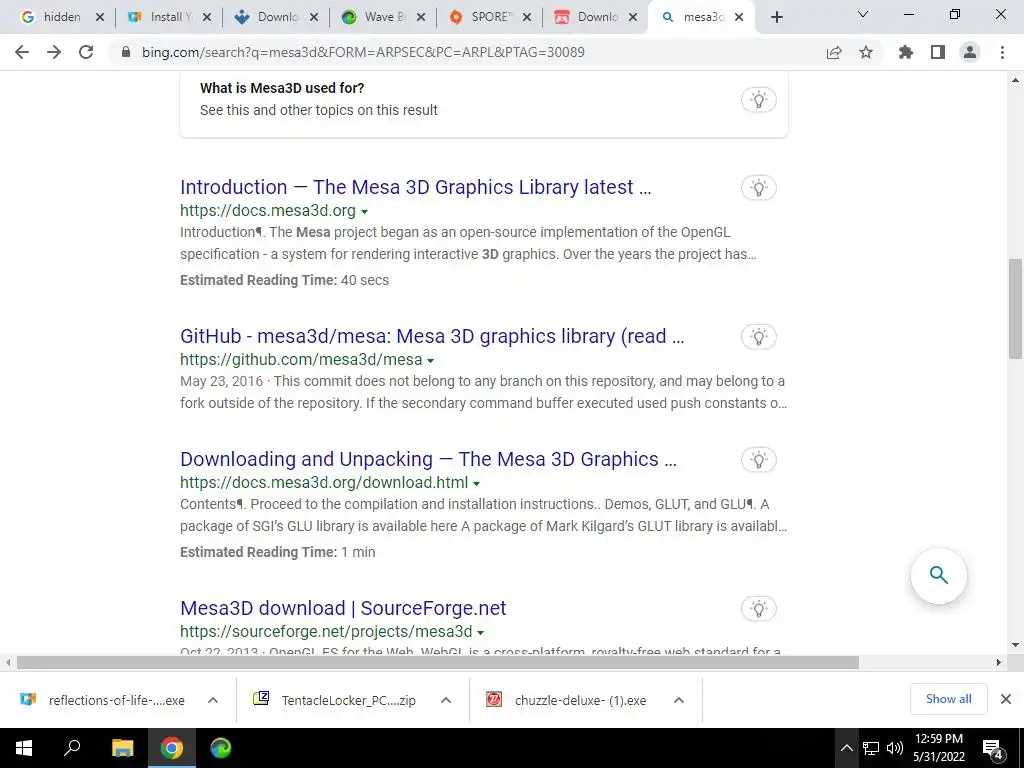Click What is Mesa3D used for? topic
This screenshot has width=1024, height=768.
point(282,88)
